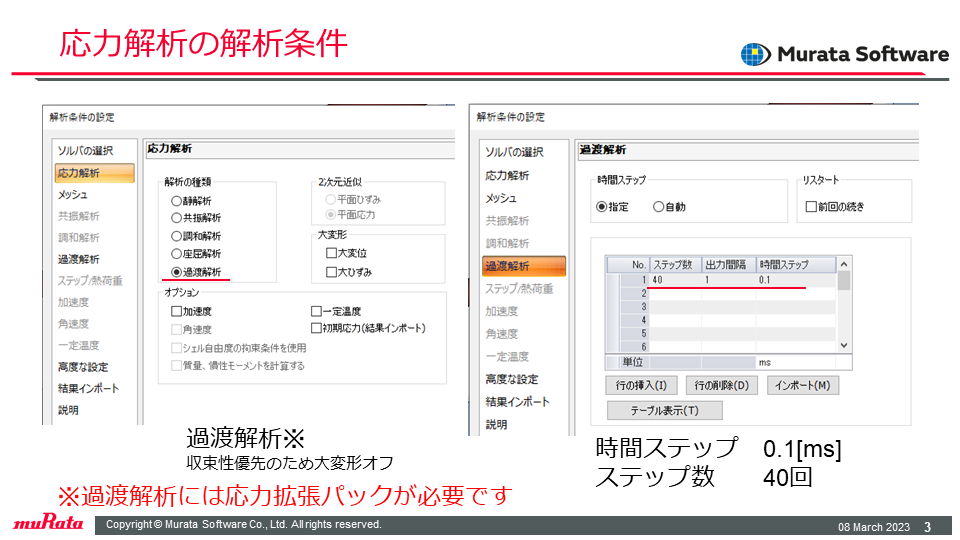
Task: Click the muRata logo in footer
Action: 48,523
